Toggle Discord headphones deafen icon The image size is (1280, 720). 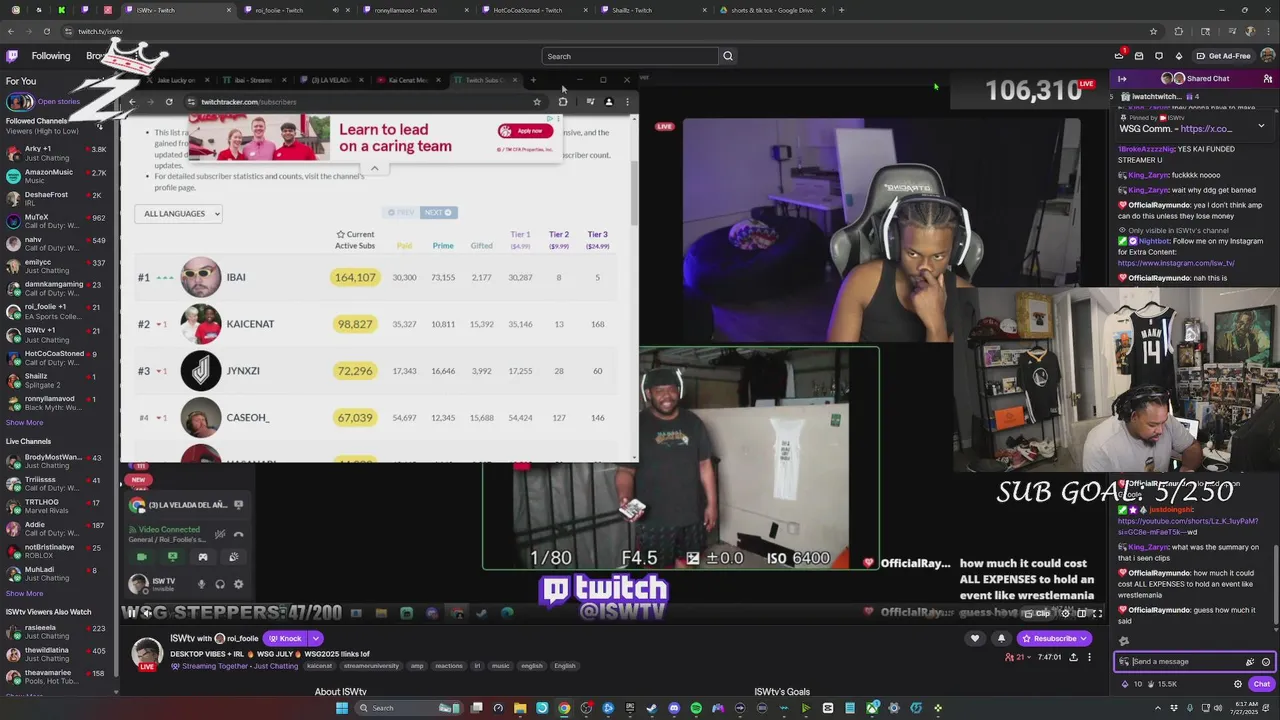click(x=220, y=584)
